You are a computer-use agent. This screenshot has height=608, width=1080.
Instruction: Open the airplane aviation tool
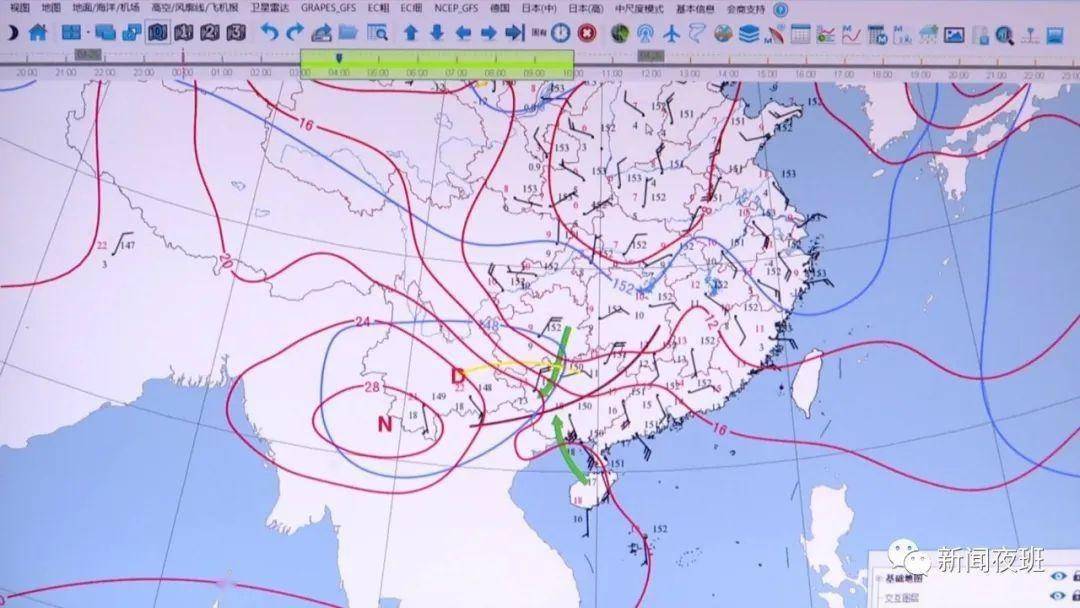671,33
